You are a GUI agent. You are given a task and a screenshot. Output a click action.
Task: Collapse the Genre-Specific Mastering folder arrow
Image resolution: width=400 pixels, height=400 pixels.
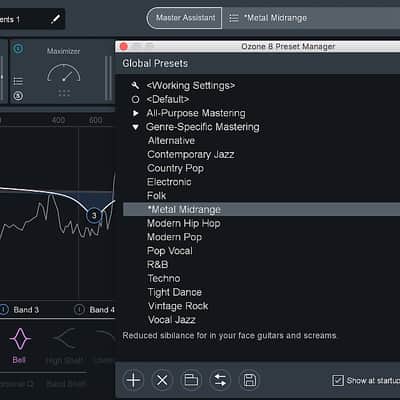click(x=135, y=127)
